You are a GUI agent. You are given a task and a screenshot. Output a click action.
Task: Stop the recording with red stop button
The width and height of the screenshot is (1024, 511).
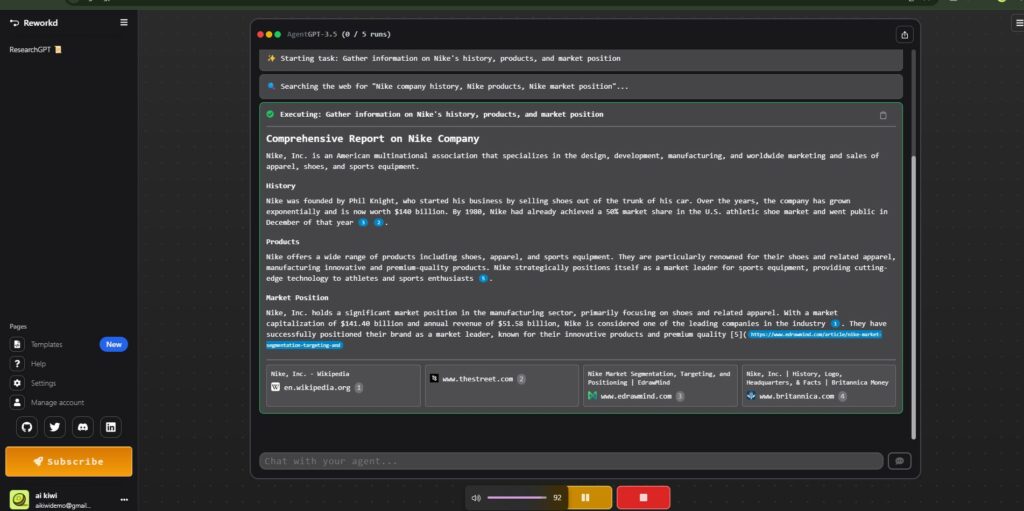[x=643, y=498]
